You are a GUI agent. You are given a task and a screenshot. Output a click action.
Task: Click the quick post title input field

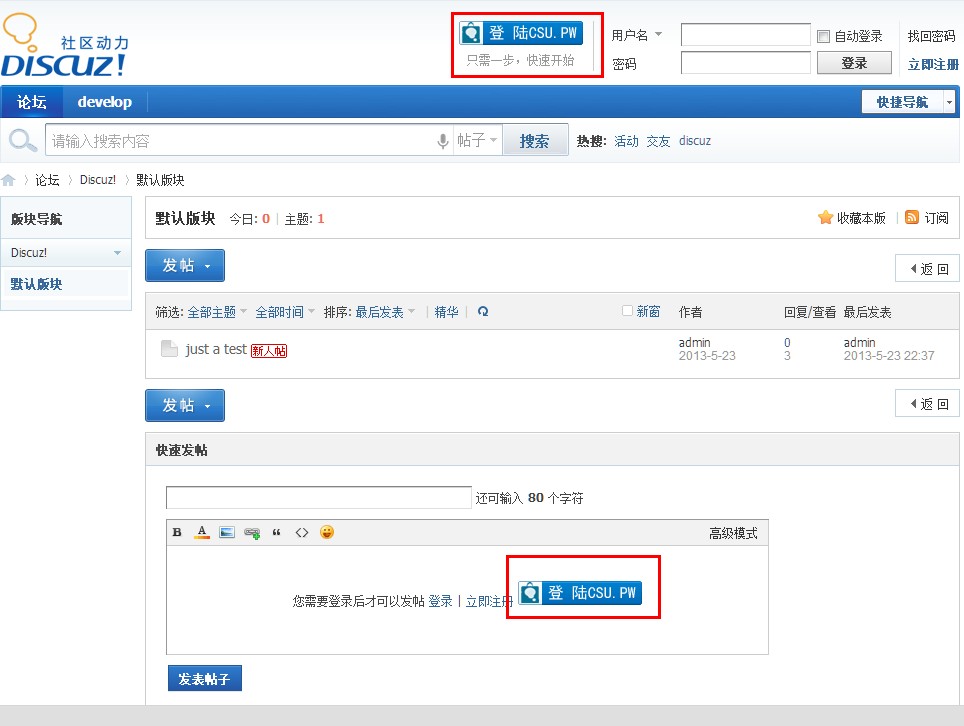(318, 497)
